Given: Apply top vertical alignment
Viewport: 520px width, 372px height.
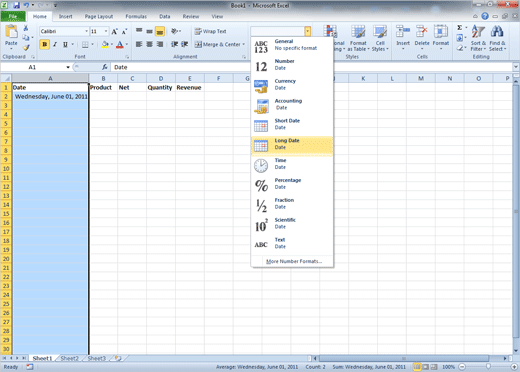Looking at the screenshot, I should pos(139,31).
